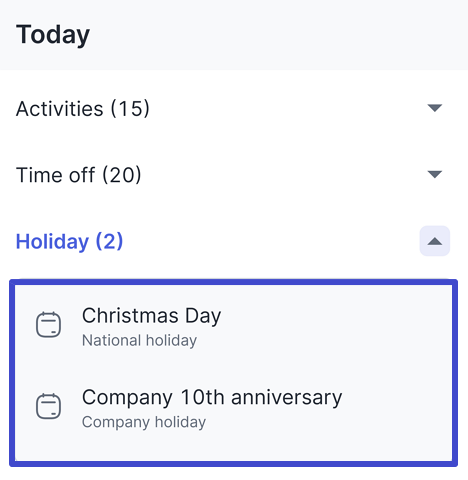Collapse the Holiday section with the up arrow
Image resolution: width=468 pixels, height=480 pixels.
click(x=435, y=241)
